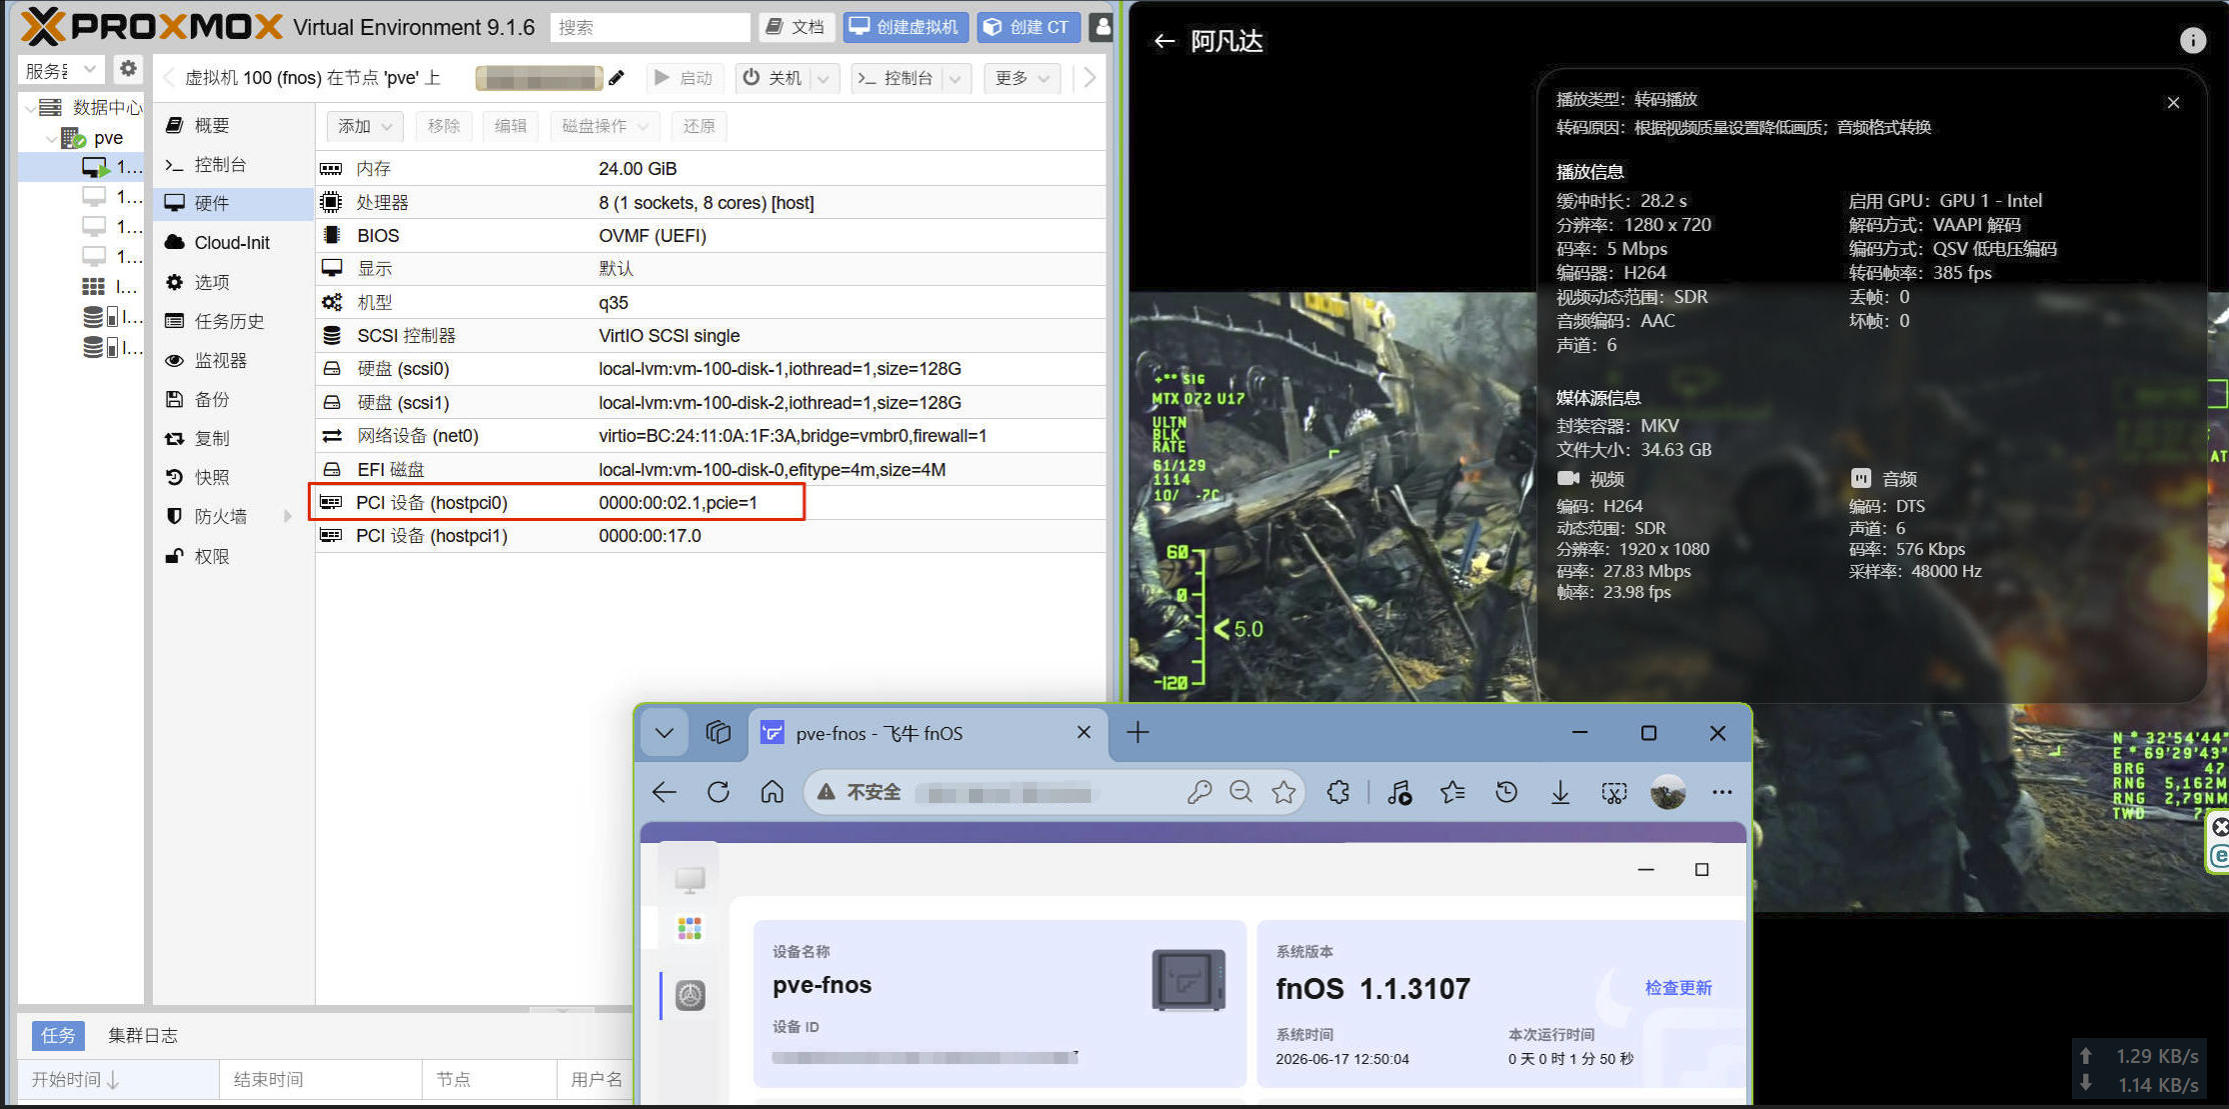2229x1109 pixels.
Task: Click the browser workspaces icon
Action: point(718,733)
